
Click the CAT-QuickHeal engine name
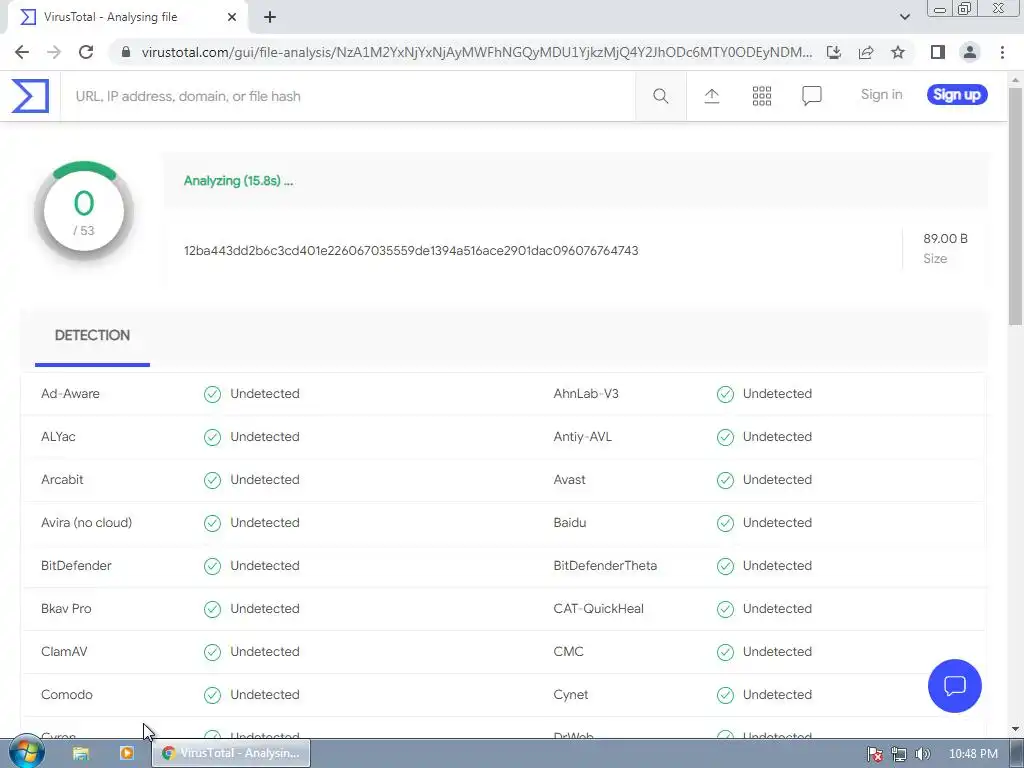point(598,609)
